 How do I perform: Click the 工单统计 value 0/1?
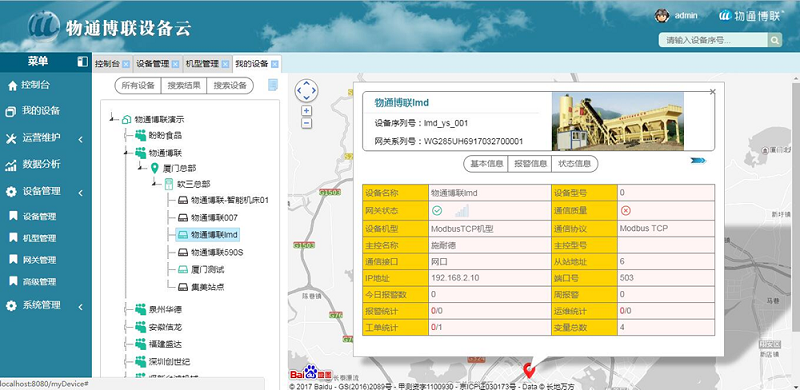(436, 327)
